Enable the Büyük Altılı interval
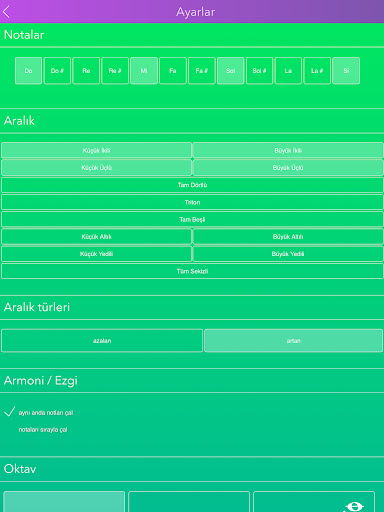Viewport: 384px width, 512px height. (x=288, y=237)
